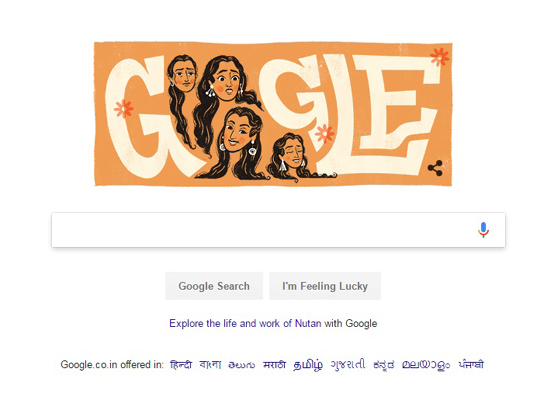
Task: Switch to Malayalam language (മലയാളം)
Action: [426, 365]
